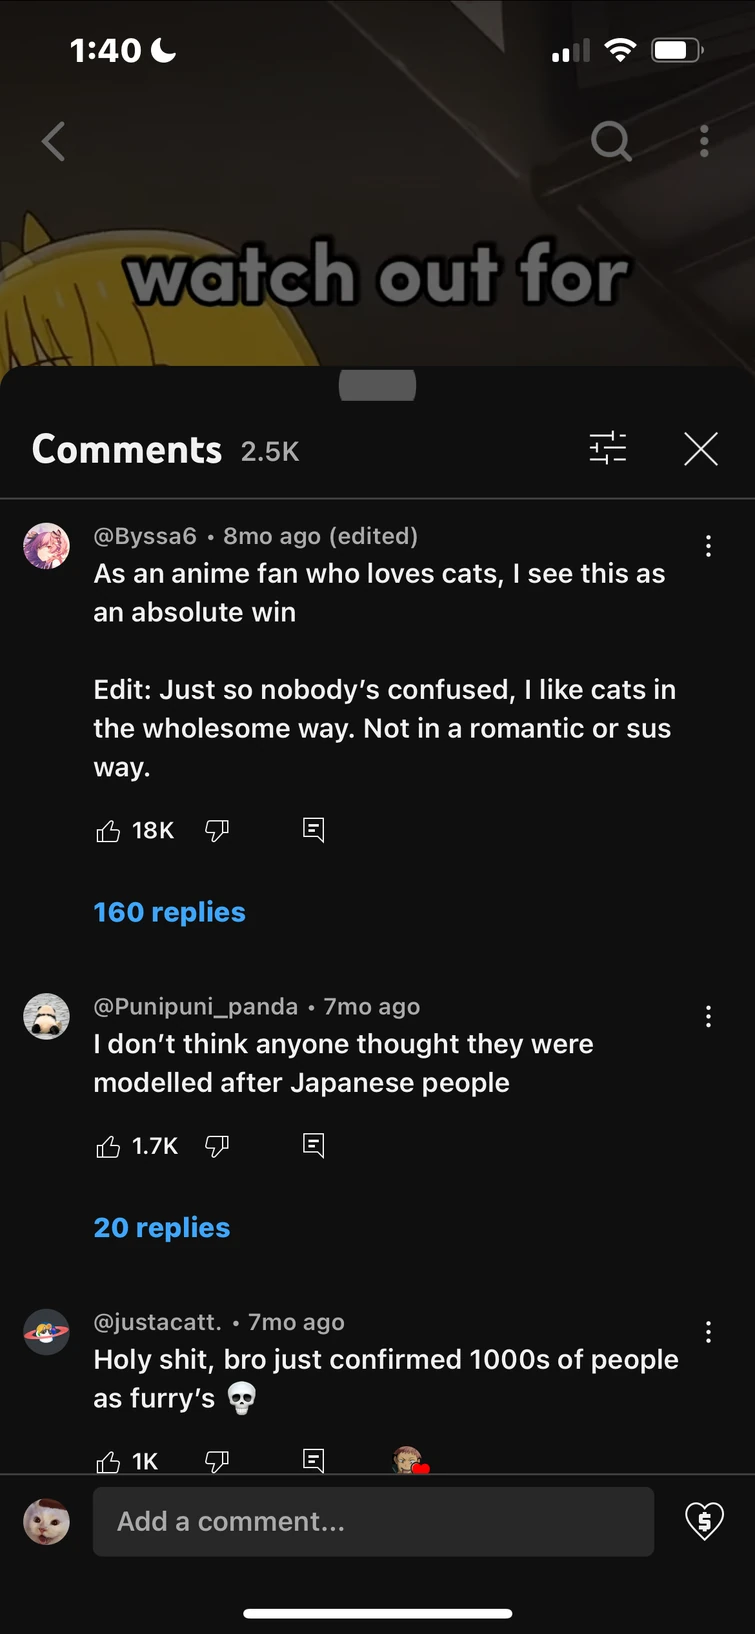Reply to @Byssa6 using the comment bubble icon
755x1634 pixels.
click(x=313, y=829)
